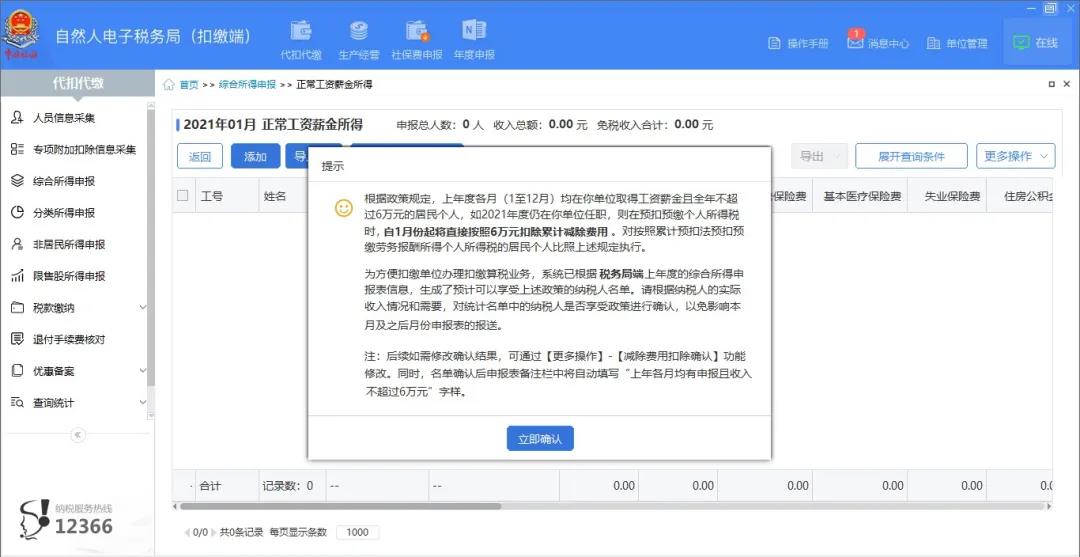Close the 正常工资薪金所得 tab with x

pyautogui.click(x=1068, y=84)
